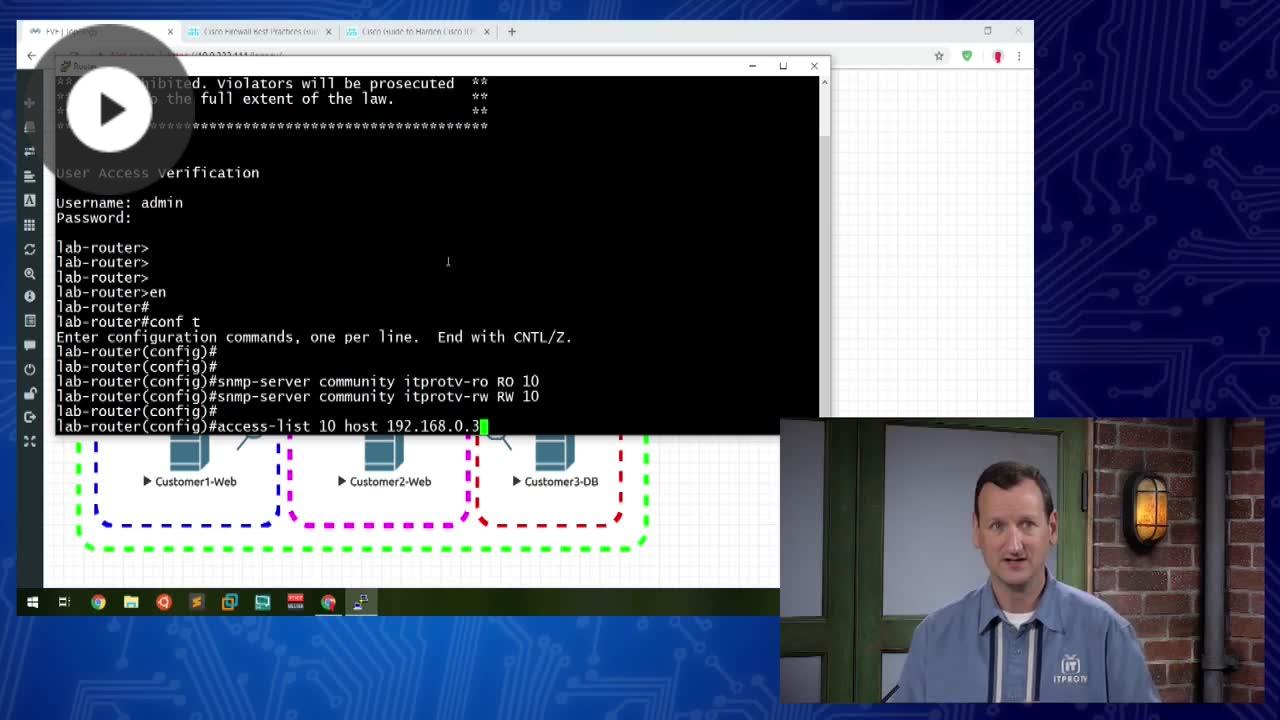Open the Chrome three-dot menu
This screenshot has width=1280, height=720.
1019,56
